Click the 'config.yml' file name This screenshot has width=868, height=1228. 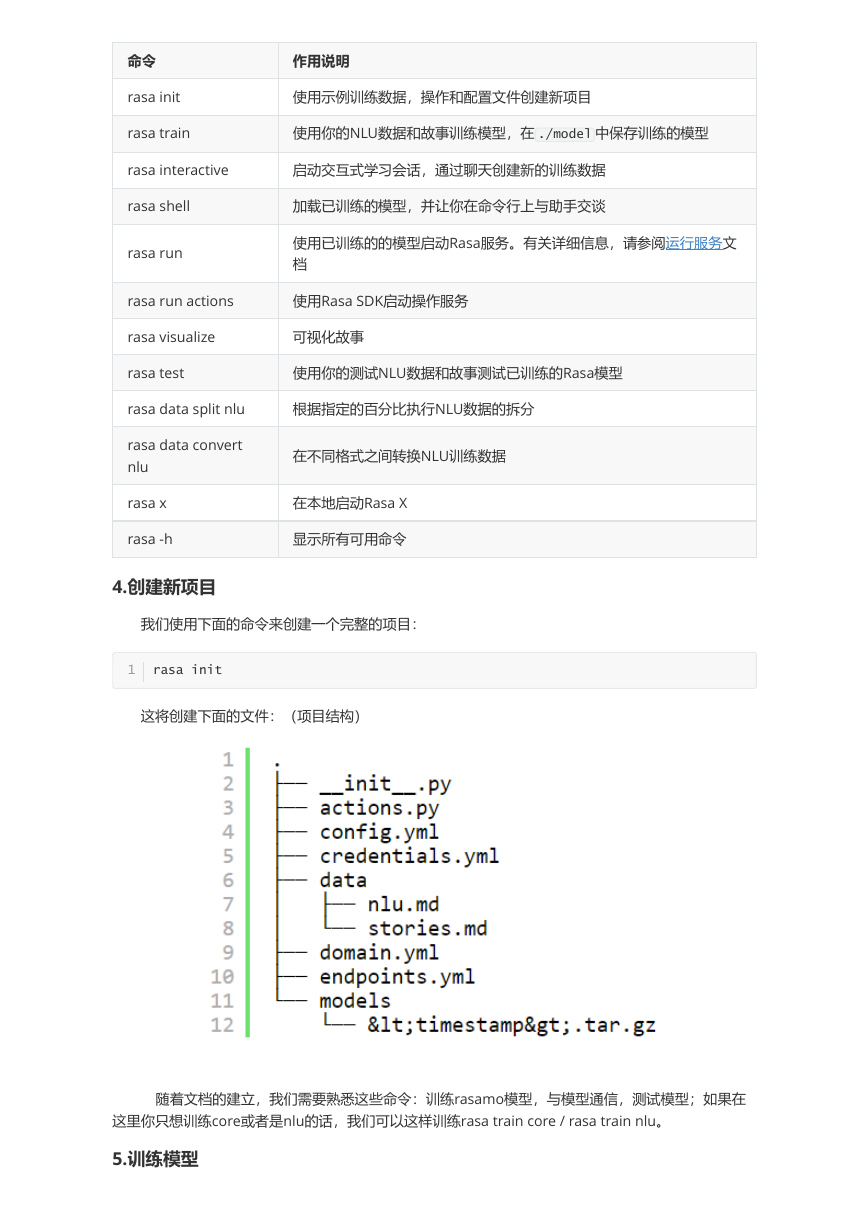[x=379, y=832]
